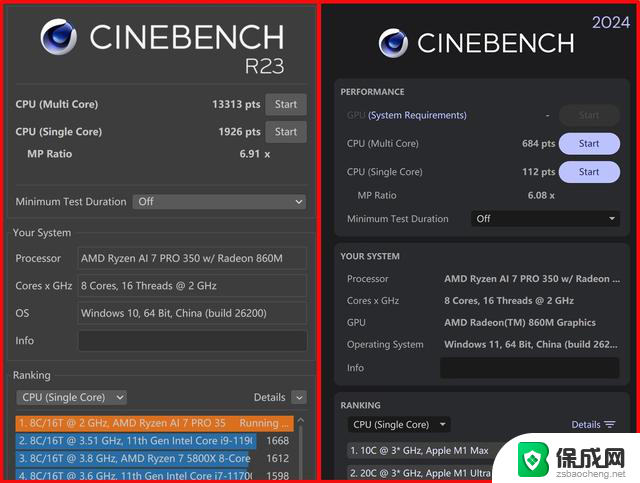Expand the R23 ranking Details chevron

click(x=299, y=398)
